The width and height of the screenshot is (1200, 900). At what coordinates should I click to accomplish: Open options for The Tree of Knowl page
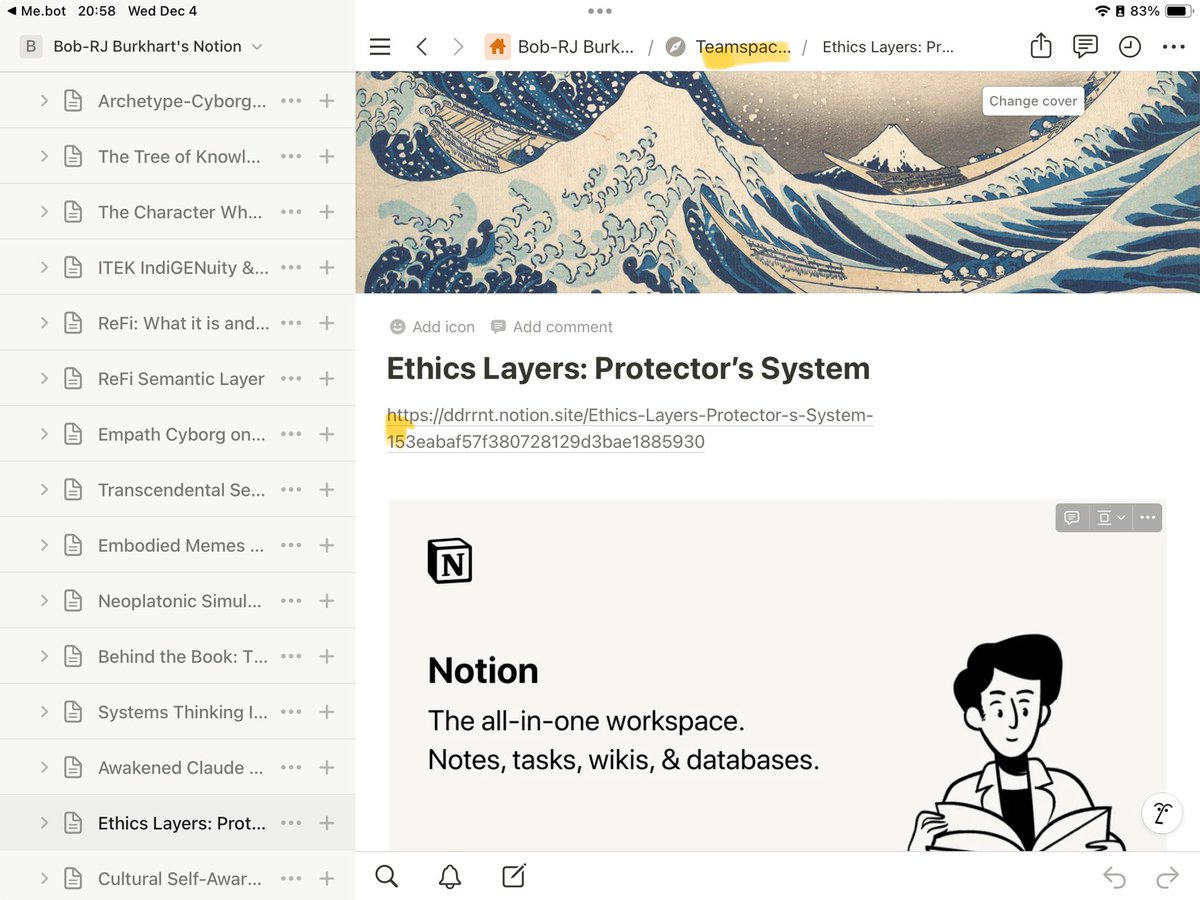(291, 156)
